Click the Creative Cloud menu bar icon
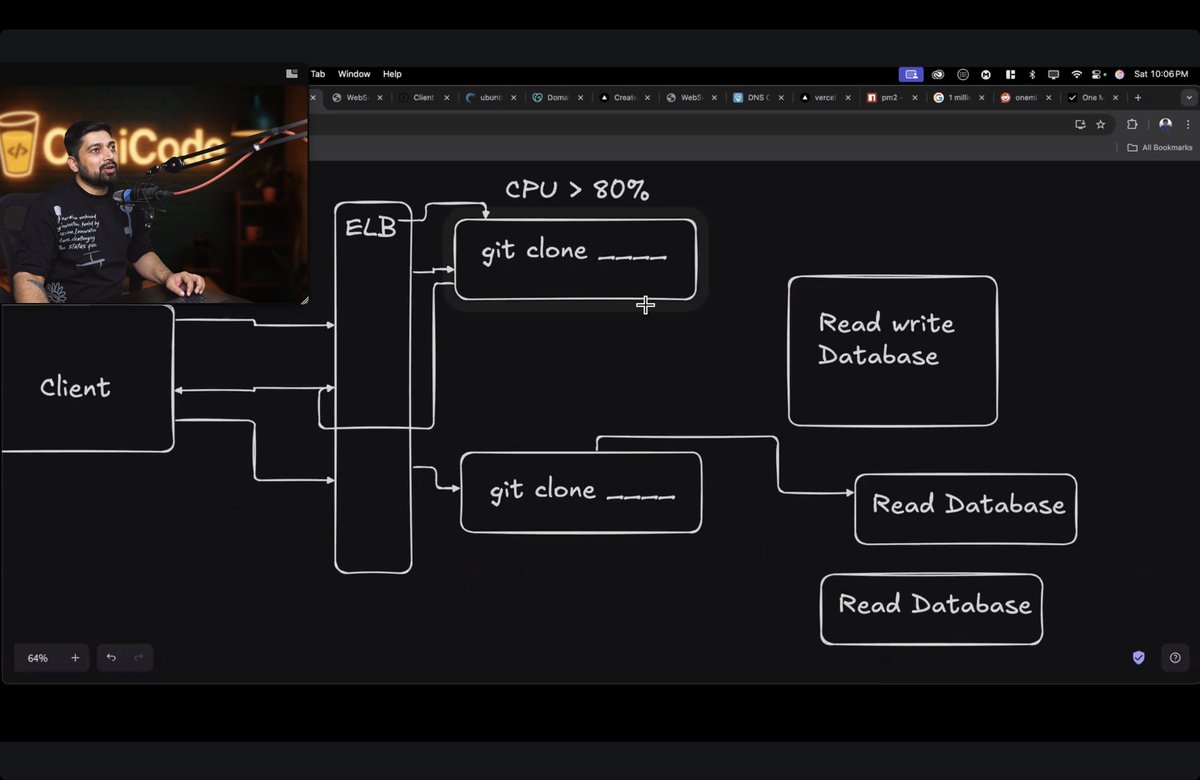Viewport: 1200px width, 780px height. pos(937,73)
